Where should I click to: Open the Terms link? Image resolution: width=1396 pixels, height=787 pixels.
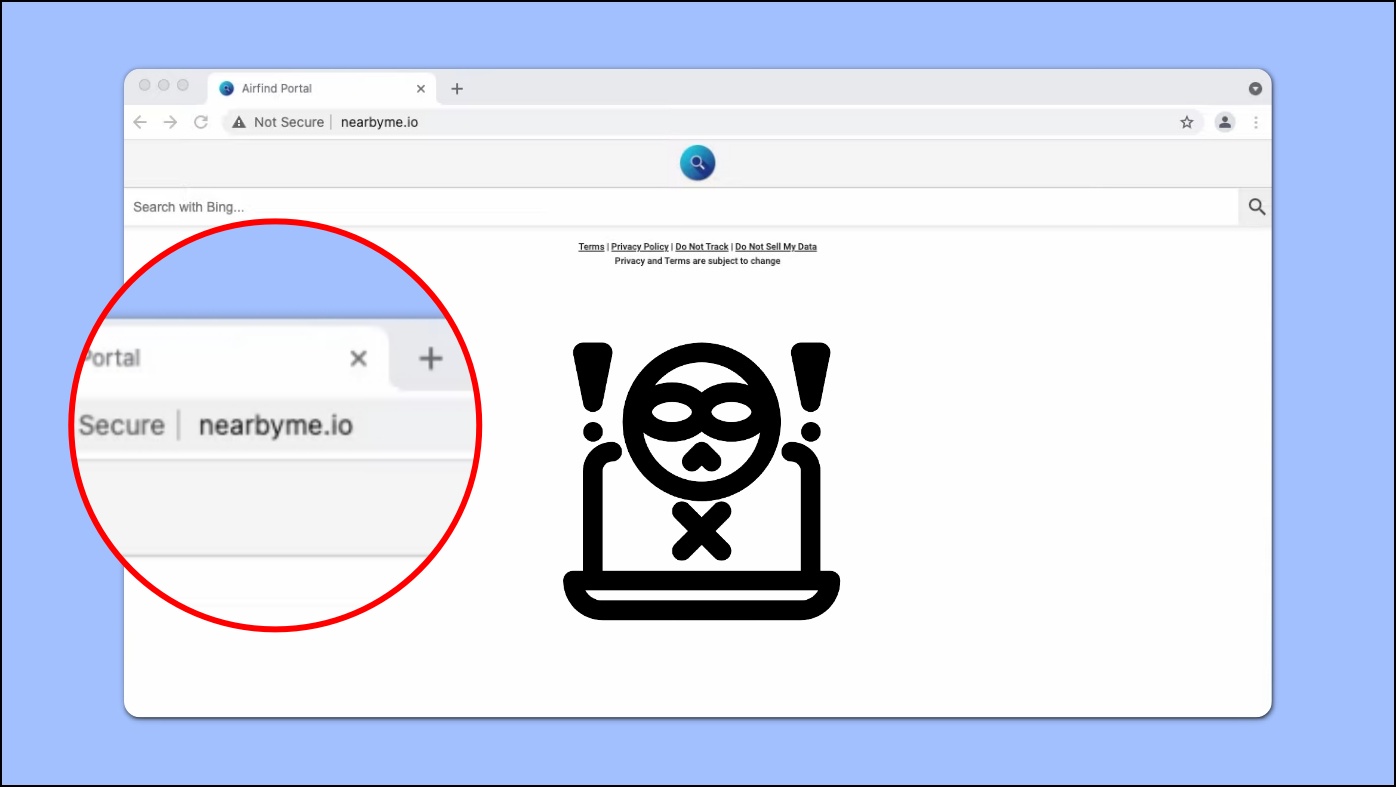coord(591,247)
